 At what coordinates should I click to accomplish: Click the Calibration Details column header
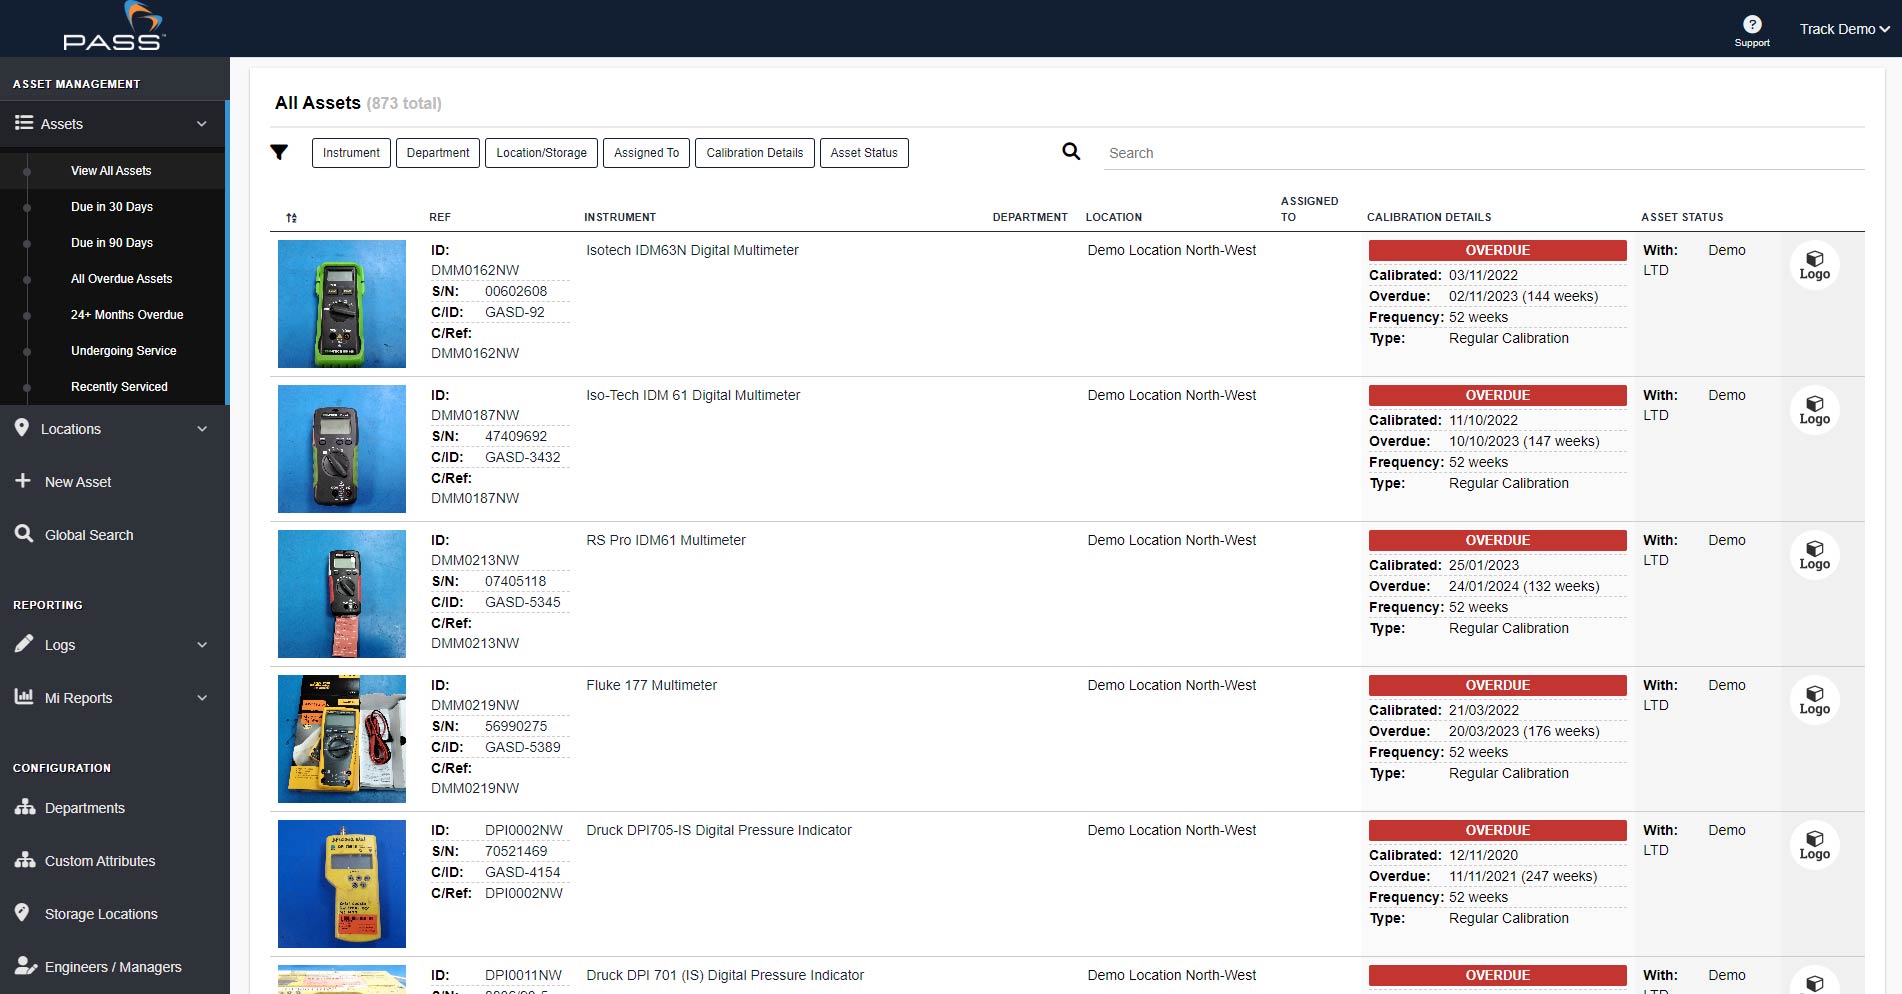click(x=1429, y=217)
